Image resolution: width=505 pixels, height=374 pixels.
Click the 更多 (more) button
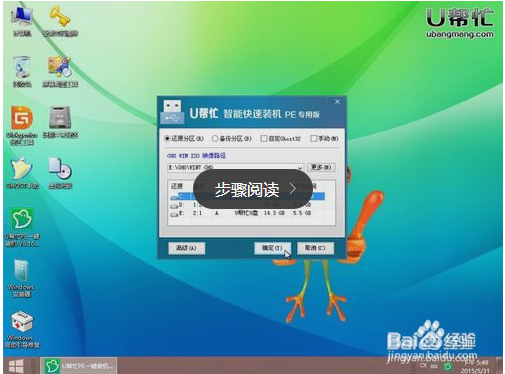[x=321, y=167]
